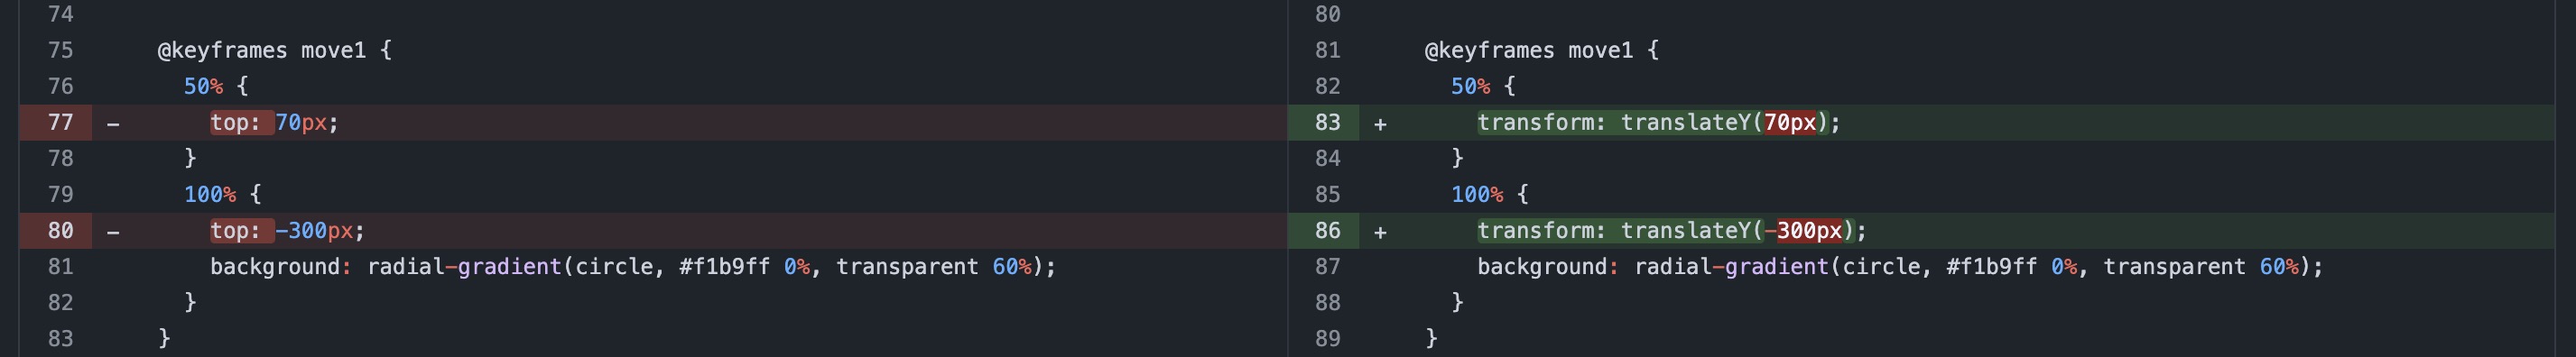The height and width of the screenshot is (357, 2576).
Task: Click line number 77 in left pane
Action: click(x=61, y=122)
